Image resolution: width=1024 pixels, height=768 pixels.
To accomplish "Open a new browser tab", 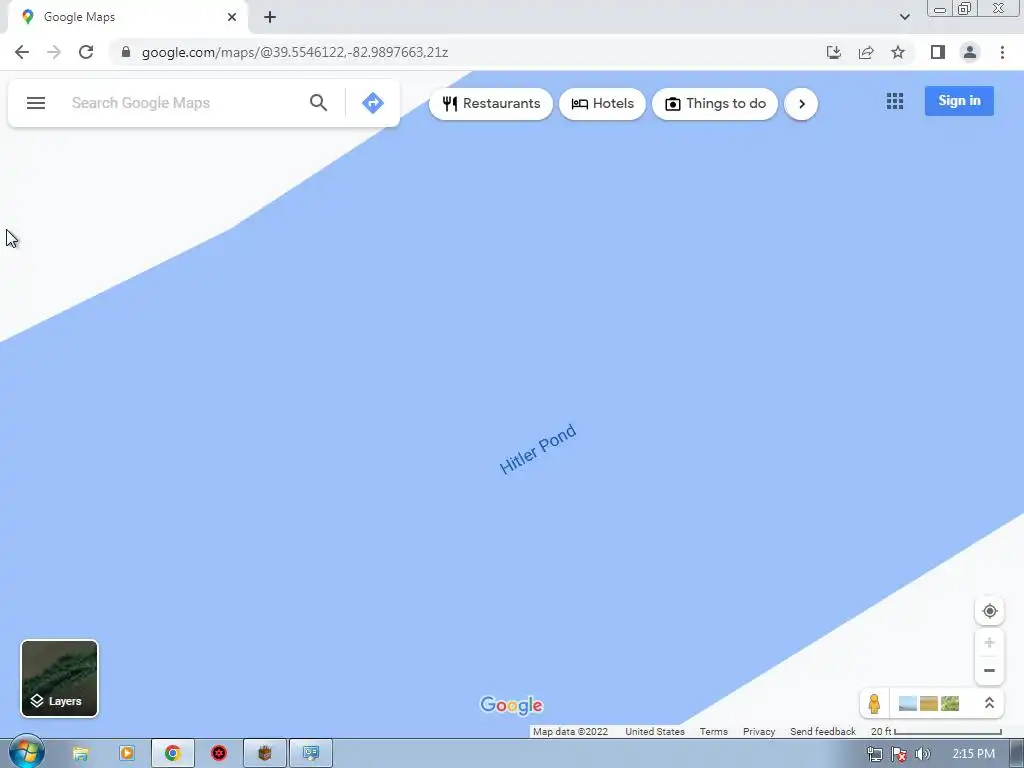I will 270,17.
